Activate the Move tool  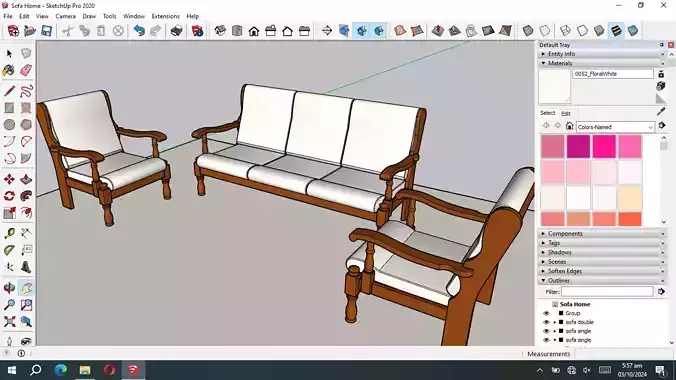pos(9,179)
